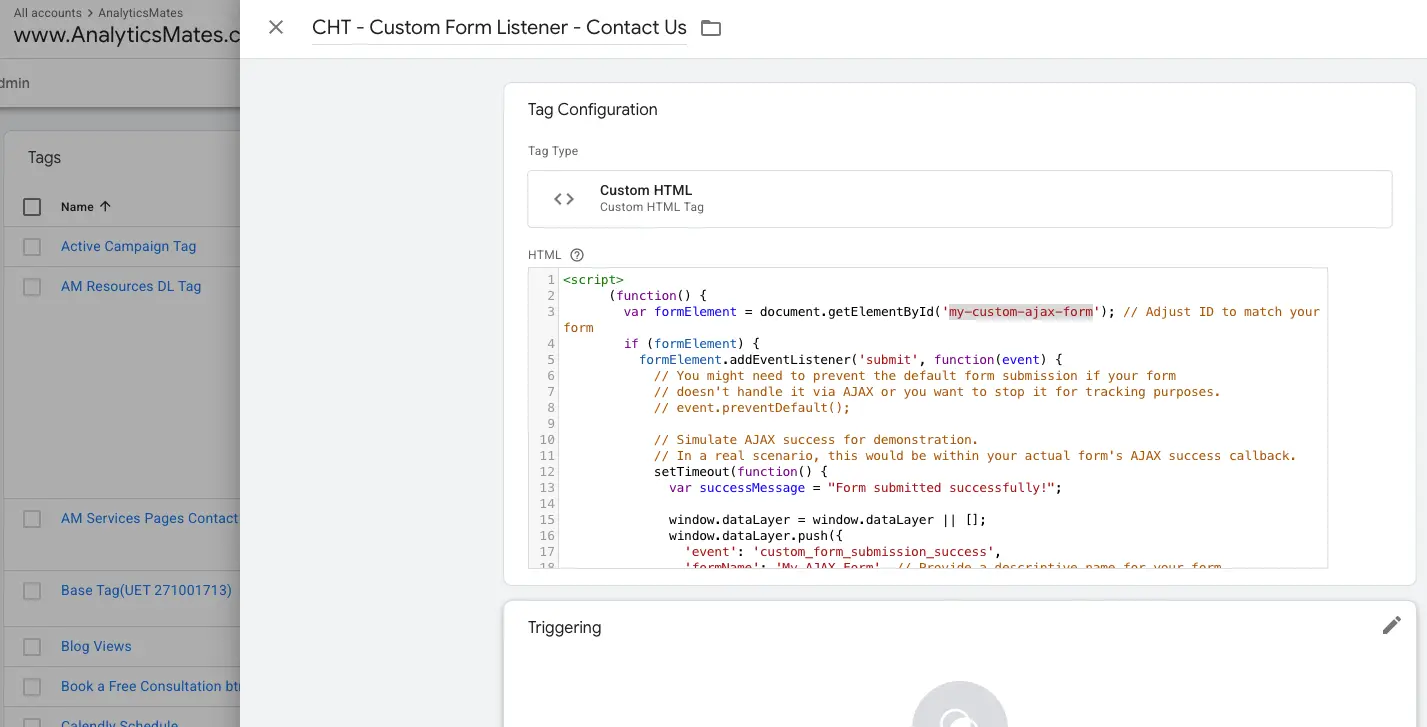Open the AM Resources DL Tag link
The width and height of the screenshot is (1427, 727).
pos(131,286)
